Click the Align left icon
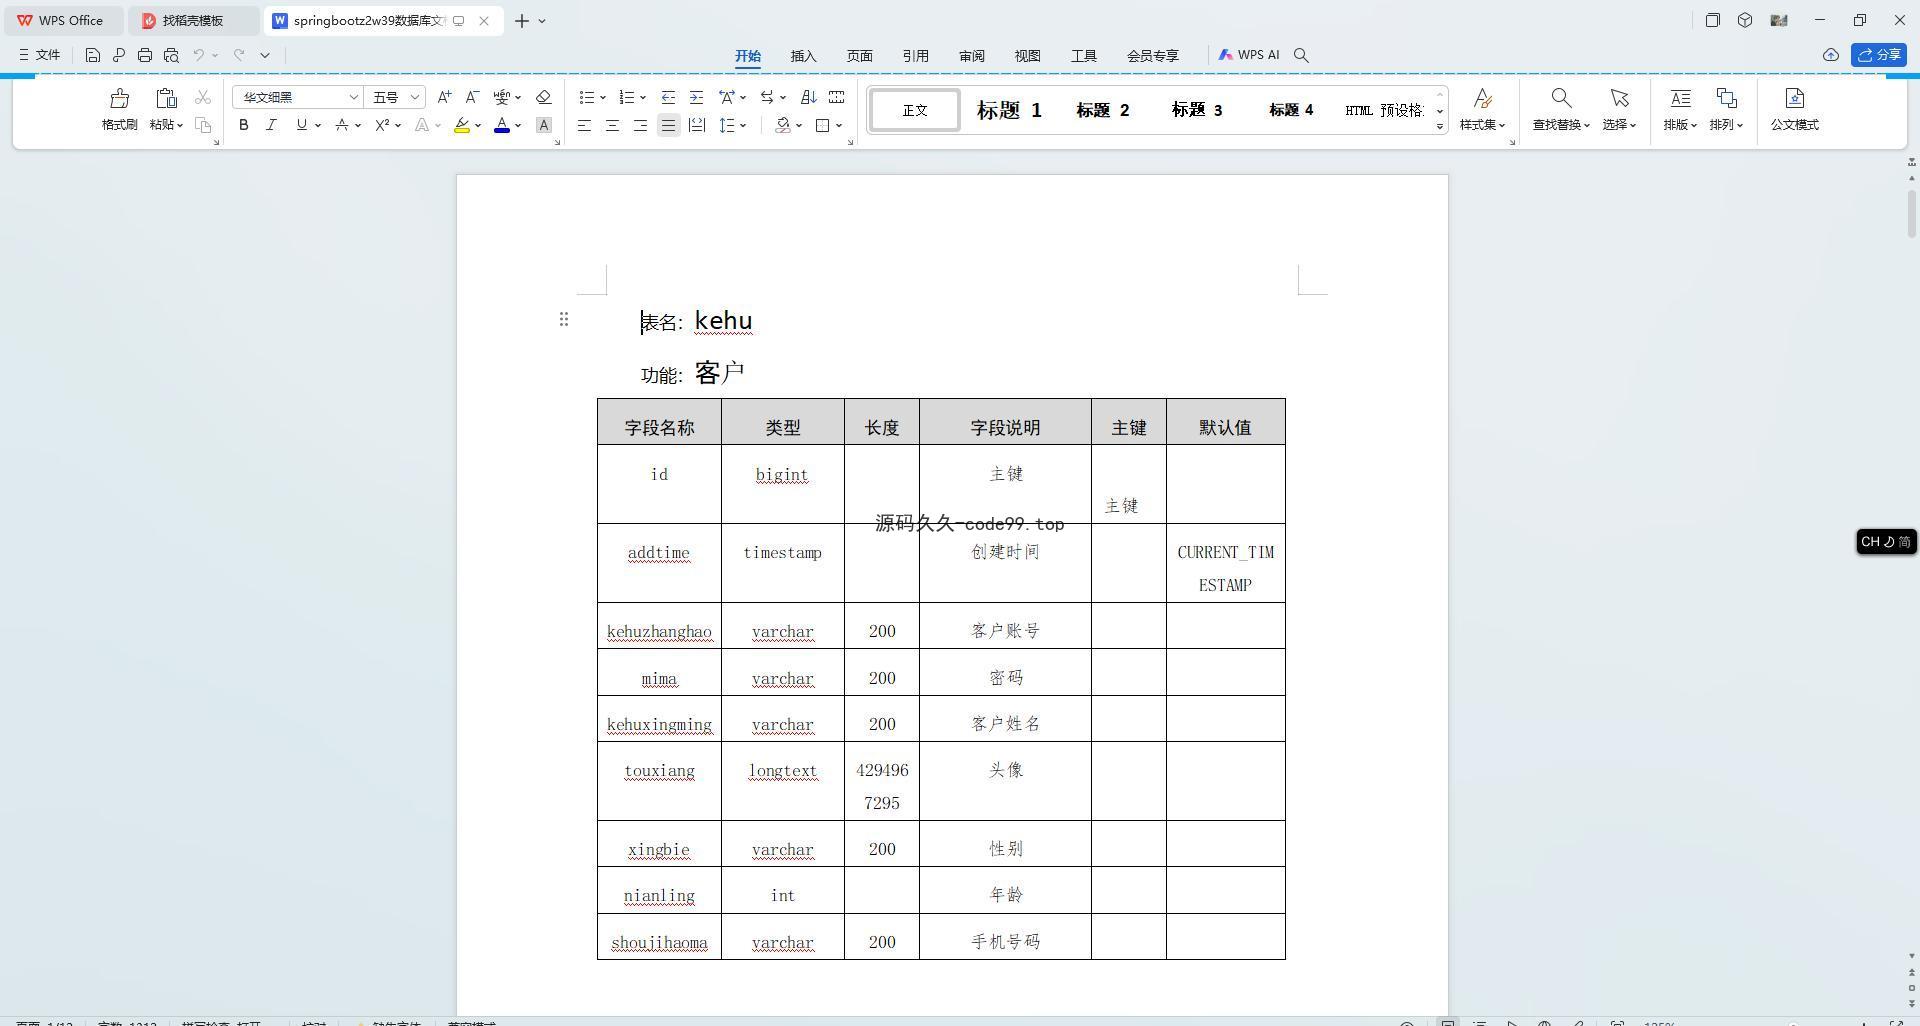Viewport: 1920px width, 1026px height. pos(584,125)
